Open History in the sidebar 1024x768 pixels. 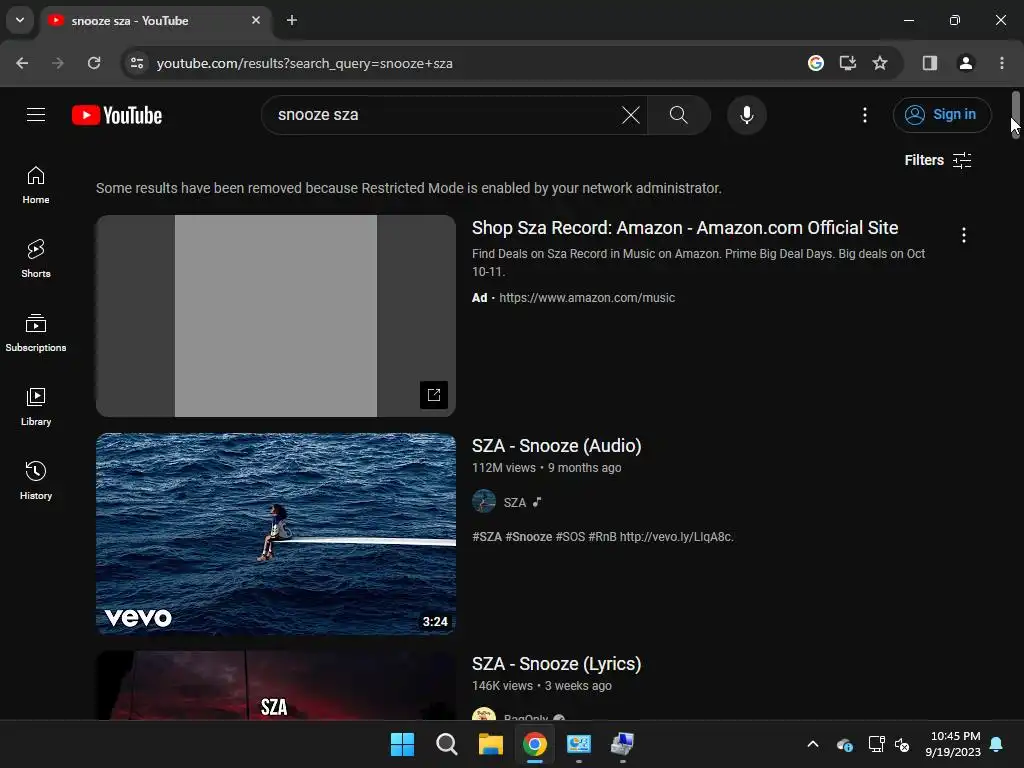click(x=36, y=480)
